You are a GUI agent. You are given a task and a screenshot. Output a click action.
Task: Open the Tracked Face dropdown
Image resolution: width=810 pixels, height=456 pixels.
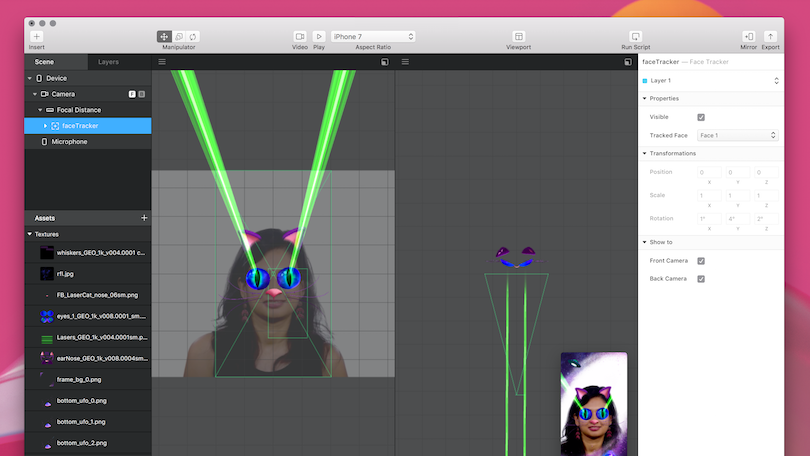tap(738, 135)
